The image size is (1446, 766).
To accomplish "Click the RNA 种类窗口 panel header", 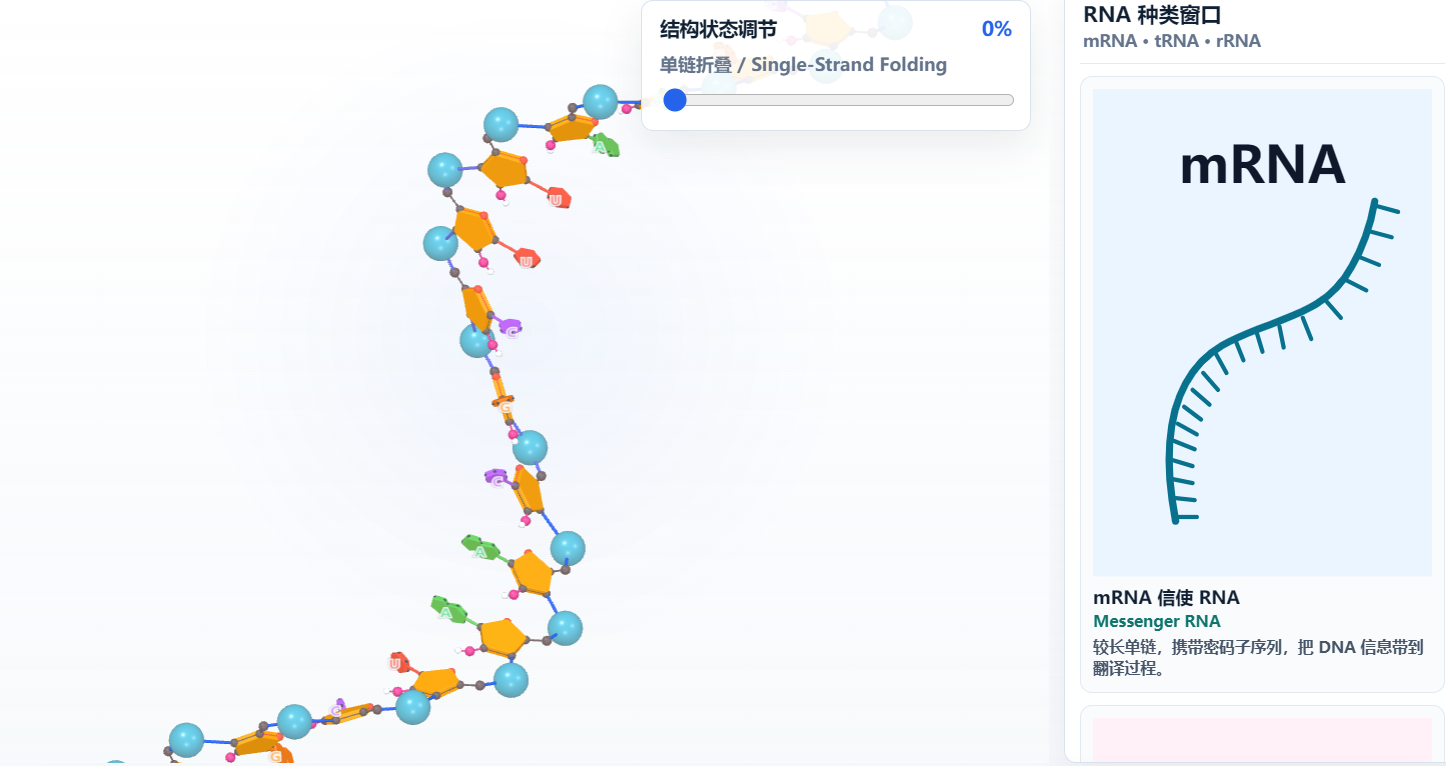I will 1152,15.
